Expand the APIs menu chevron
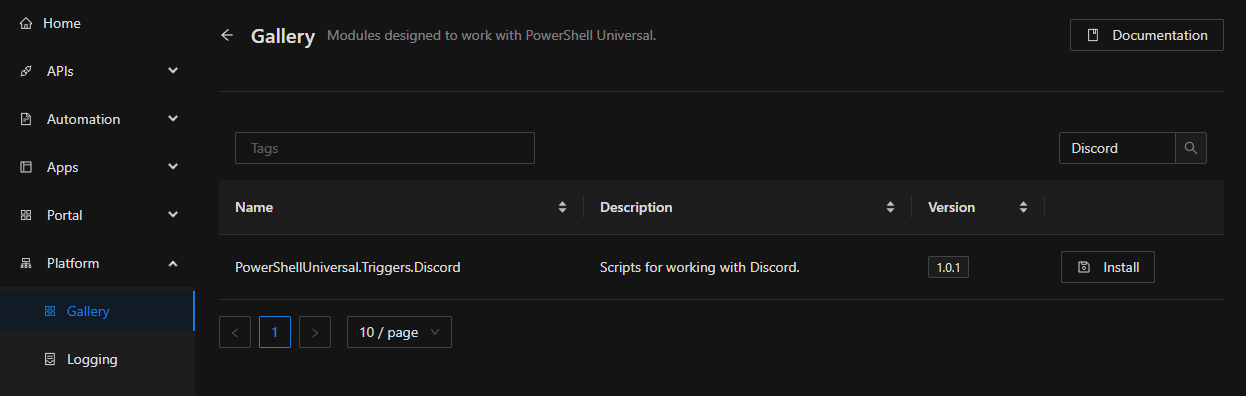This screenshot has height=396, width=1246. tap(173, 71)
